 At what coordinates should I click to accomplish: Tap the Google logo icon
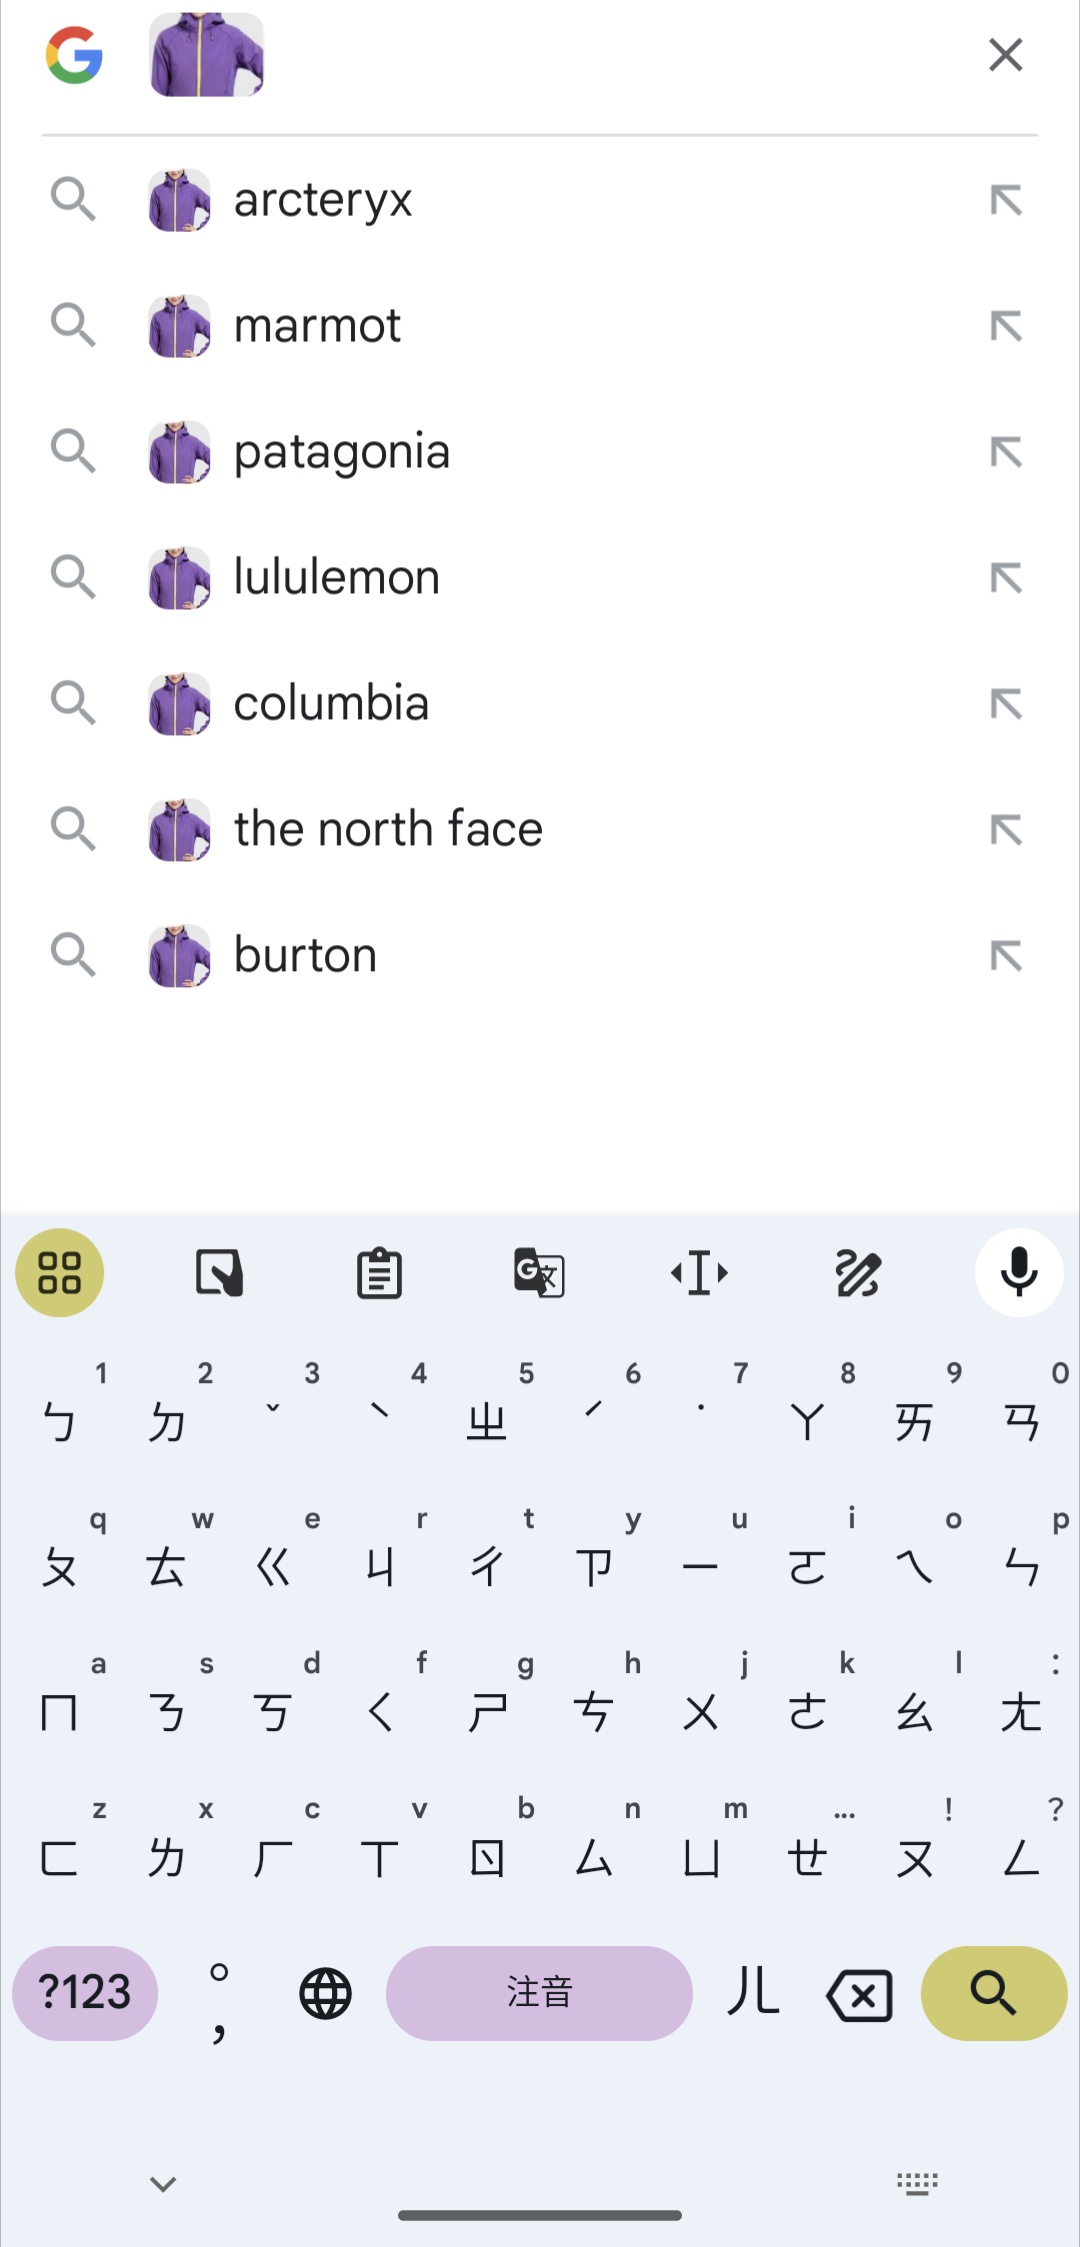point(74,55)
